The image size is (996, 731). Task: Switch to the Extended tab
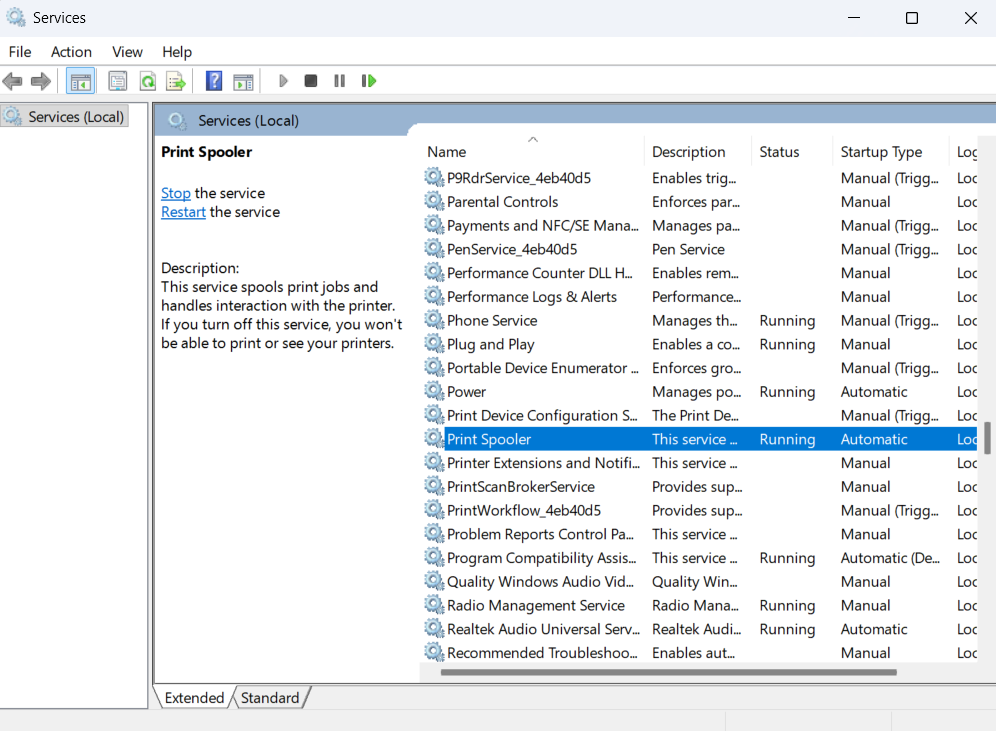pos(194,698)
